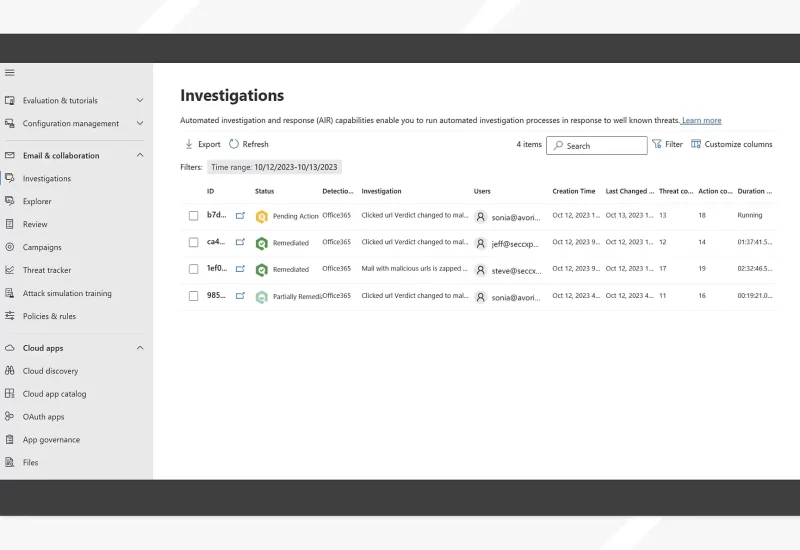Click the Explorer sidebar icon
Screen dimensions: 800x550
(10, 201)
